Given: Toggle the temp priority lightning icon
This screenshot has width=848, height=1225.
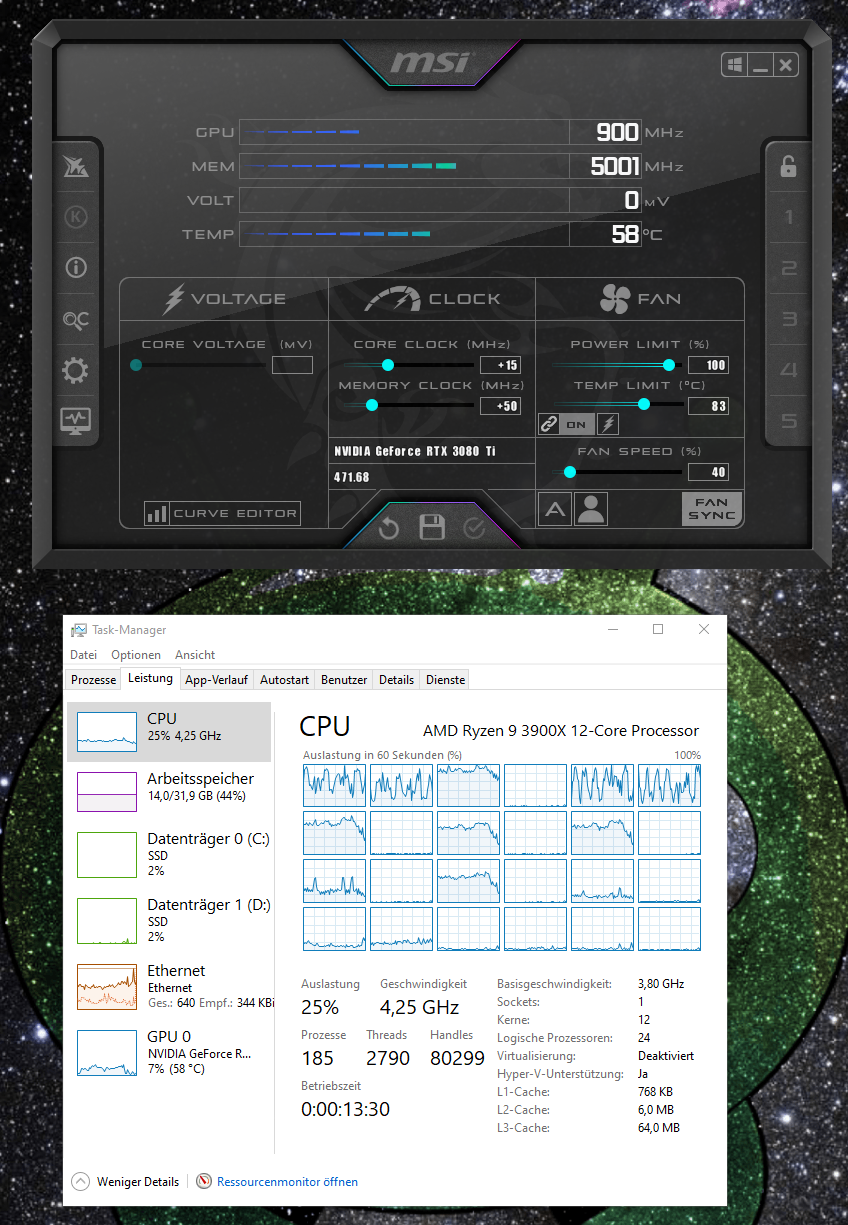Looking at the screenshot, I should (x=608, y=424).
